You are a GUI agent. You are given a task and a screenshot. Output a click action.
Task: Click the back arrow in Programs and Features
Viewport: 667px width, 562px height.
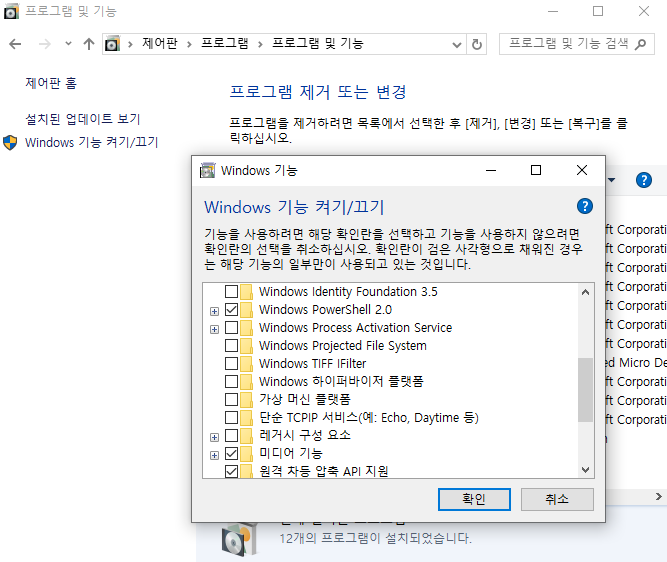point(15,44)
